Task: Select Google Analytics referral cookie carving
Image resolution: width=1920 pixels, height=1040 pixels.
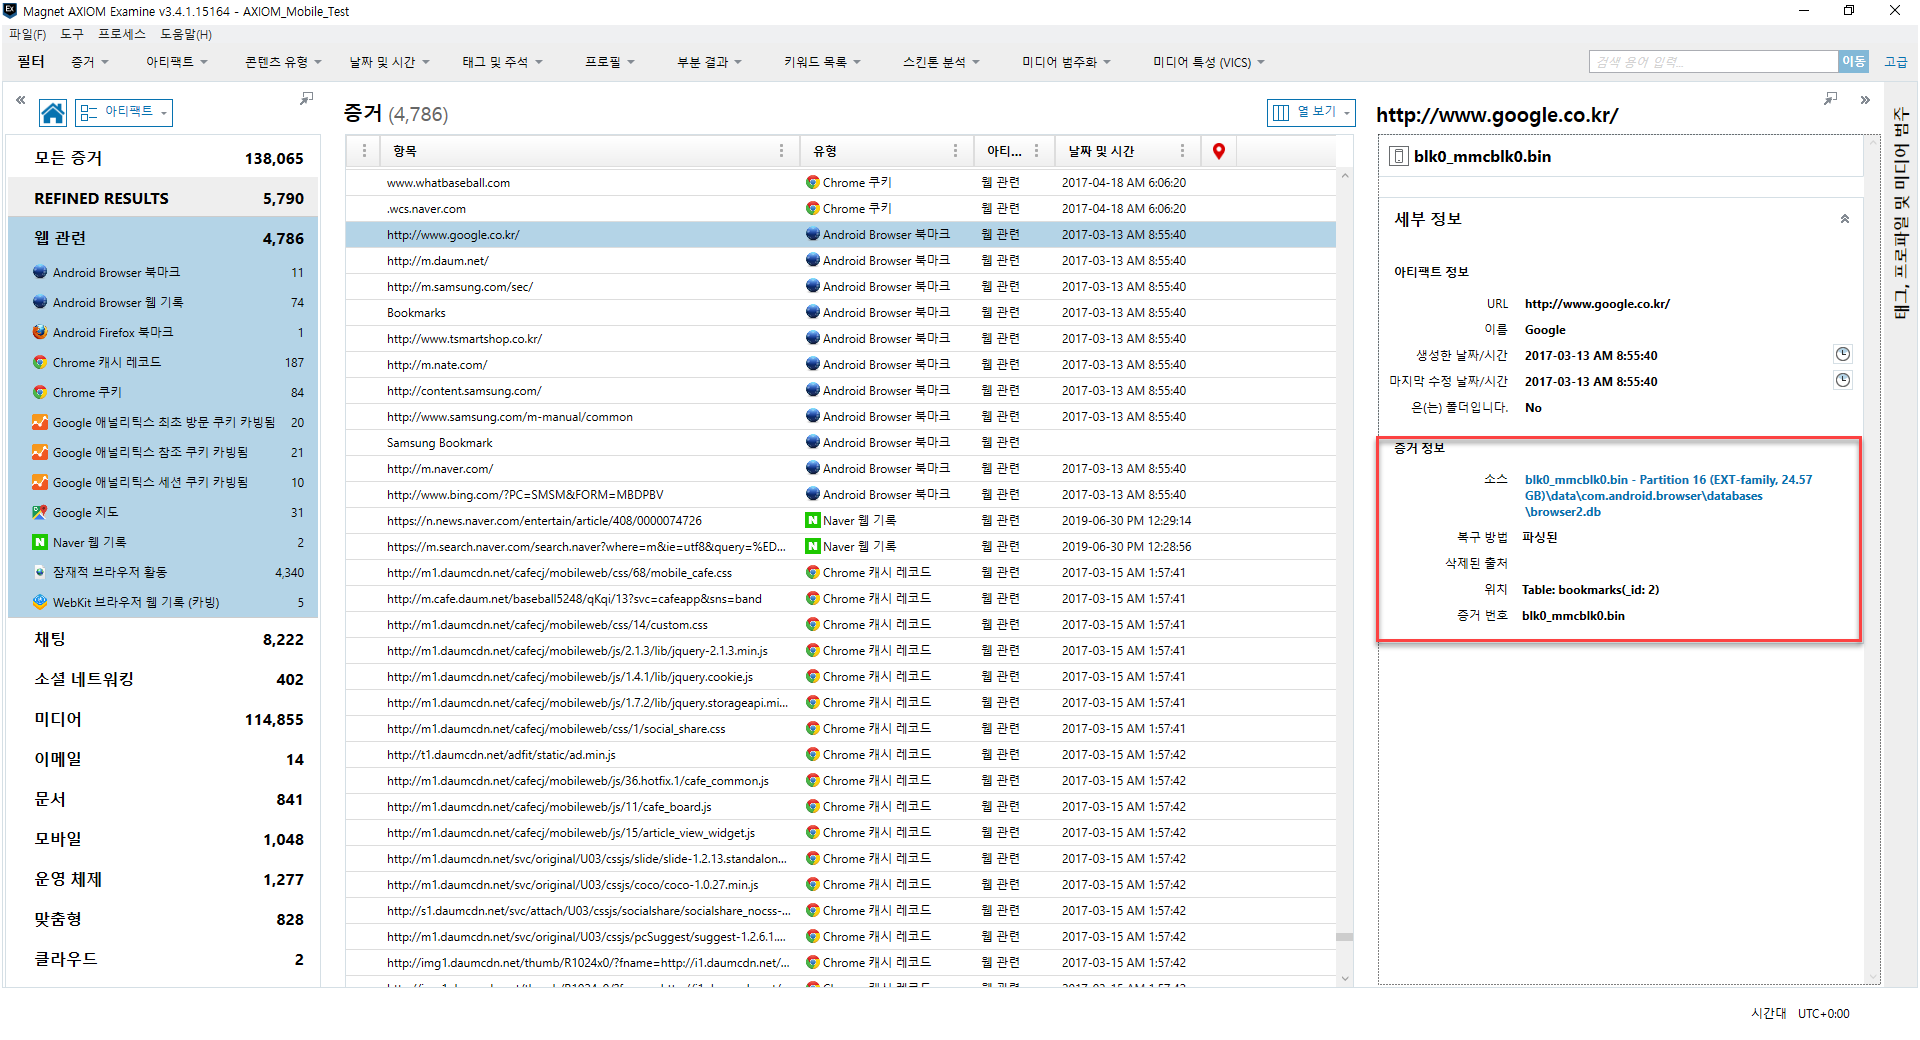Action: coord(163,452)
